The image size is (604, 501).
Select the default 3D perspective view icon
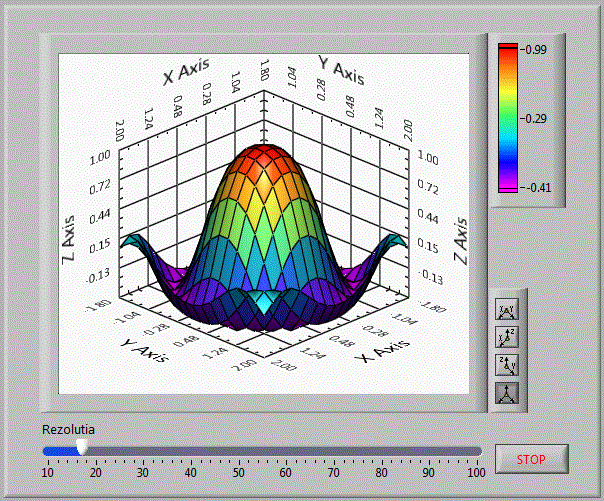(x=507, y=393)
